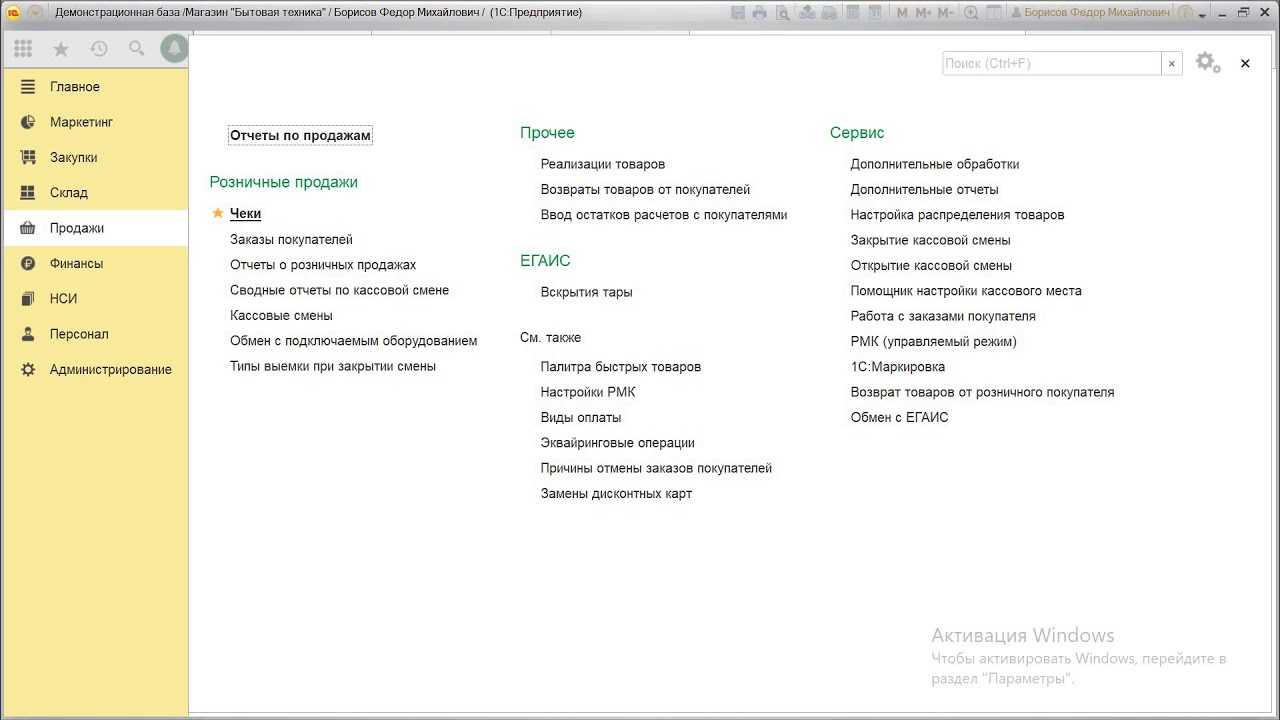This screenshot has width=1280, height=720.
Task: Open the 1C main menu dropdown button
Action: (x=36, y=12)
